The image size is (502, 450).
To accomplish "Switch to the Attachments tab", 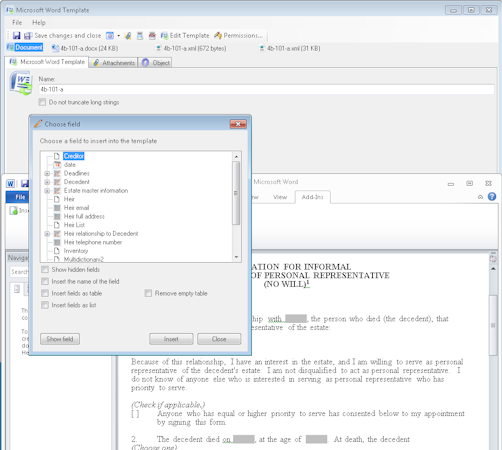I will (x=114, y=63).
